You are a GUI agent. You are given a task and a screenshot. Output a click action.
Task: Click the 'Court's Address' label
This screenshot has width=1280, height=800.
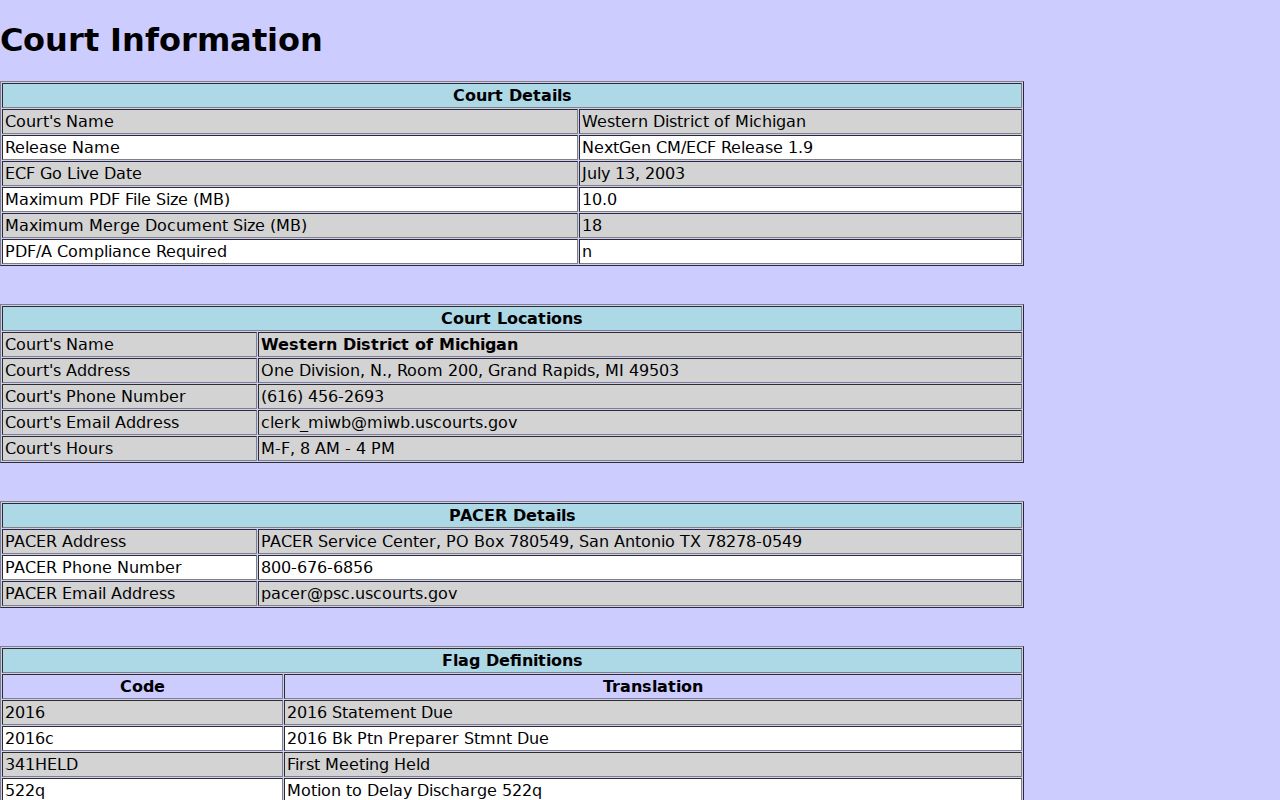67,371
